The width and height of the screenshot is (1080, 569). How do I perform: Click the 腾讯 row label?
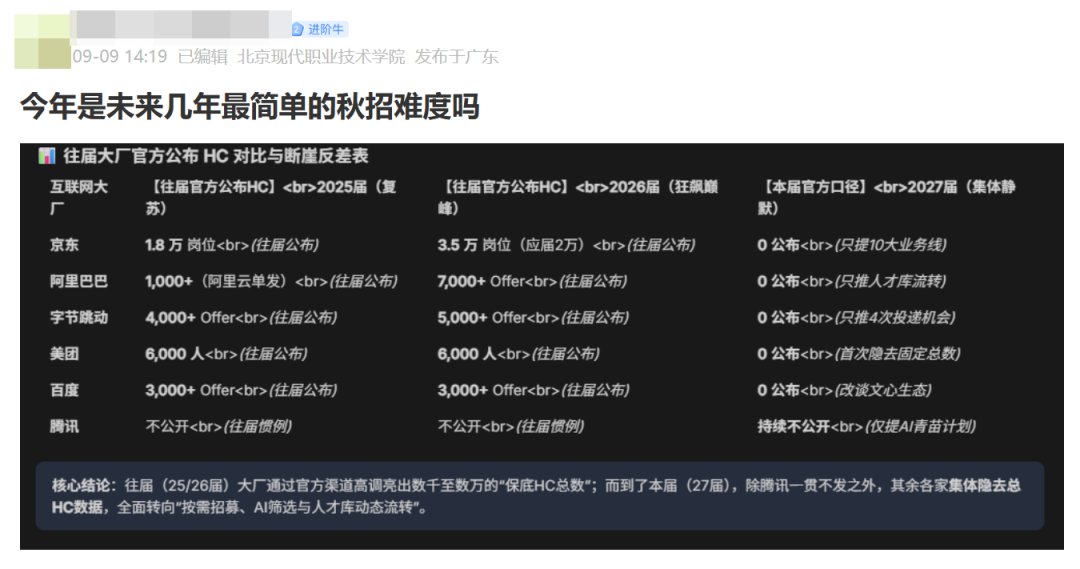coord(64,426)
